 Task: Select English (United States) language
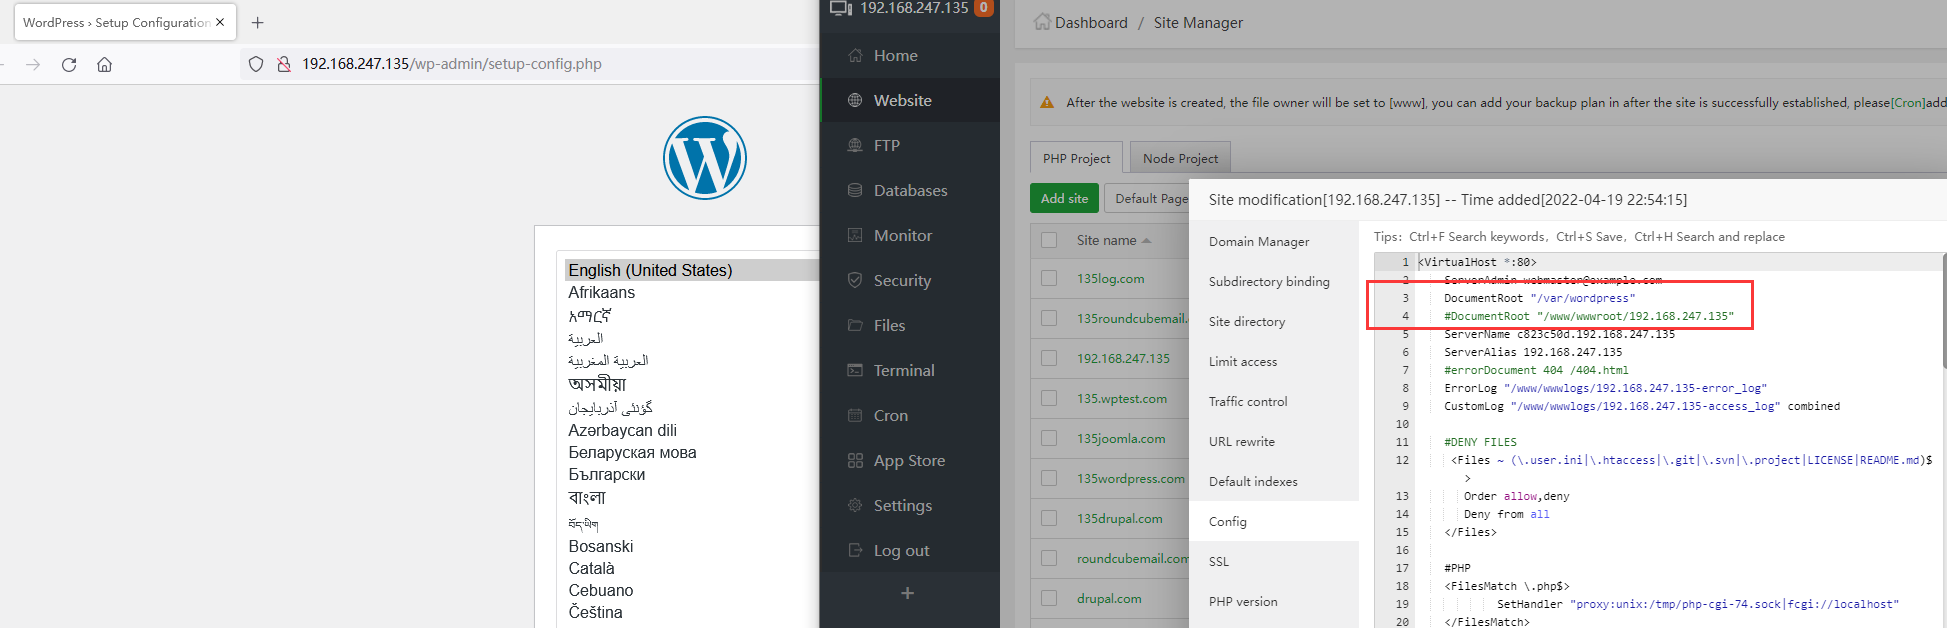[x=650, y=270]
